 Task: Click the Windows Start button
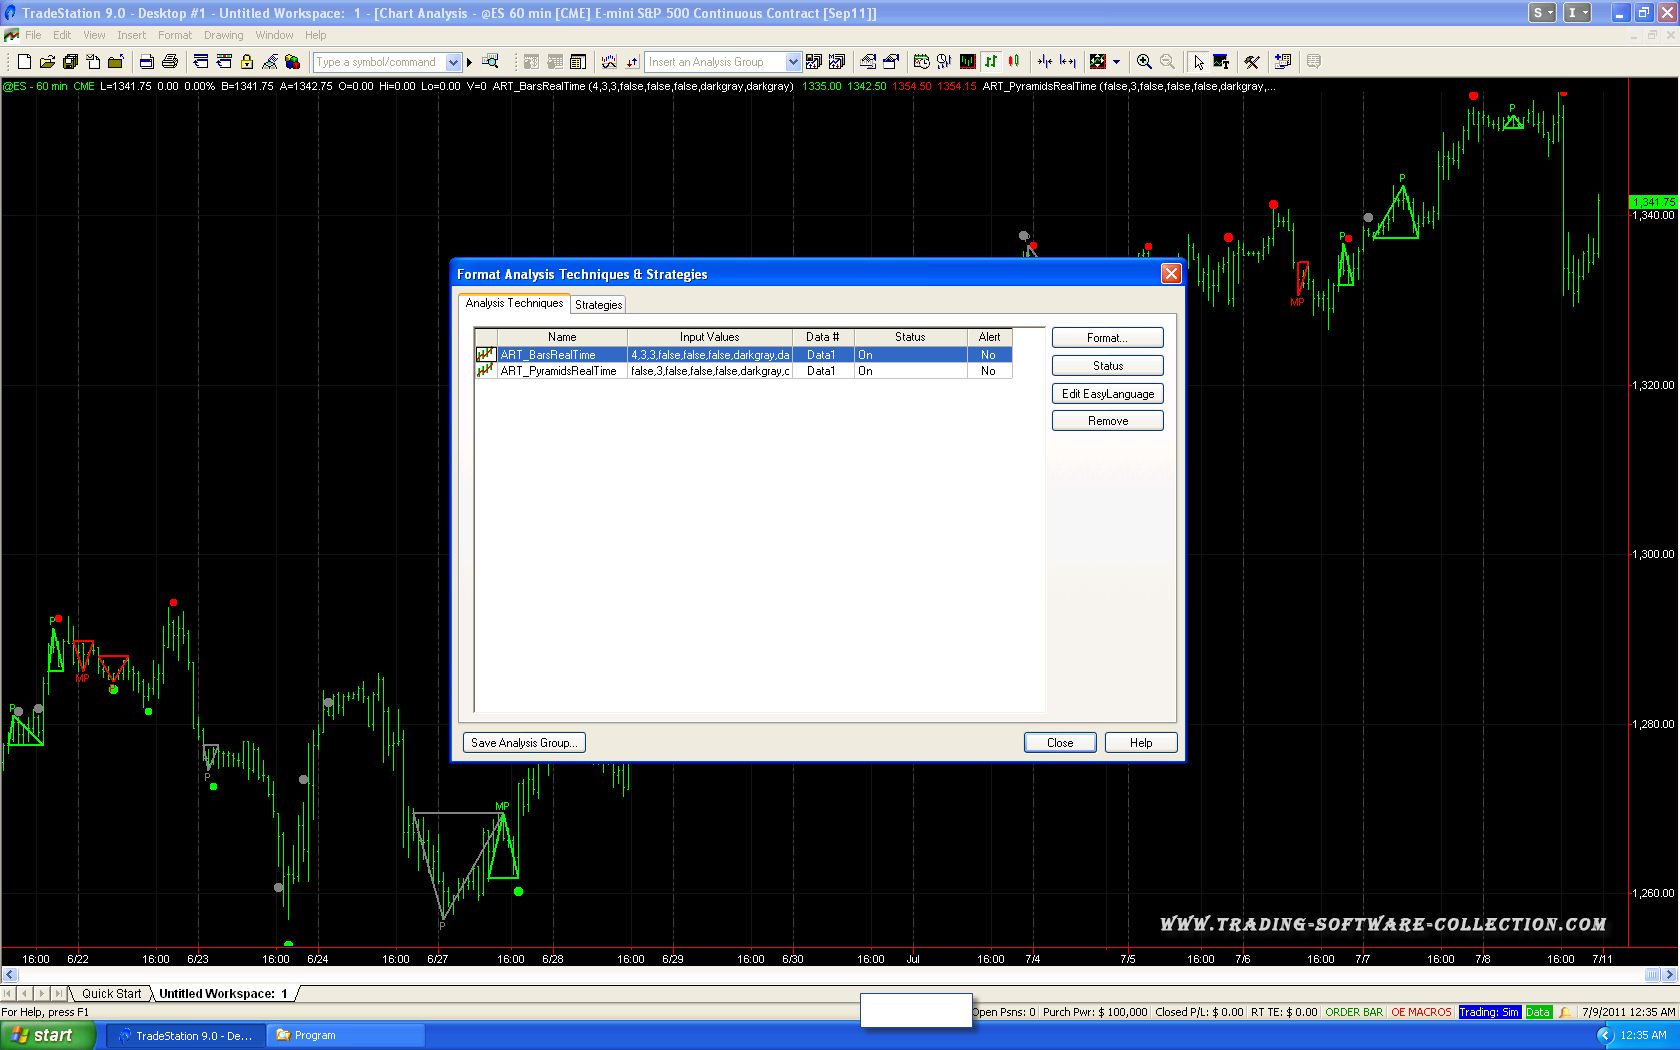(47, 1035)
